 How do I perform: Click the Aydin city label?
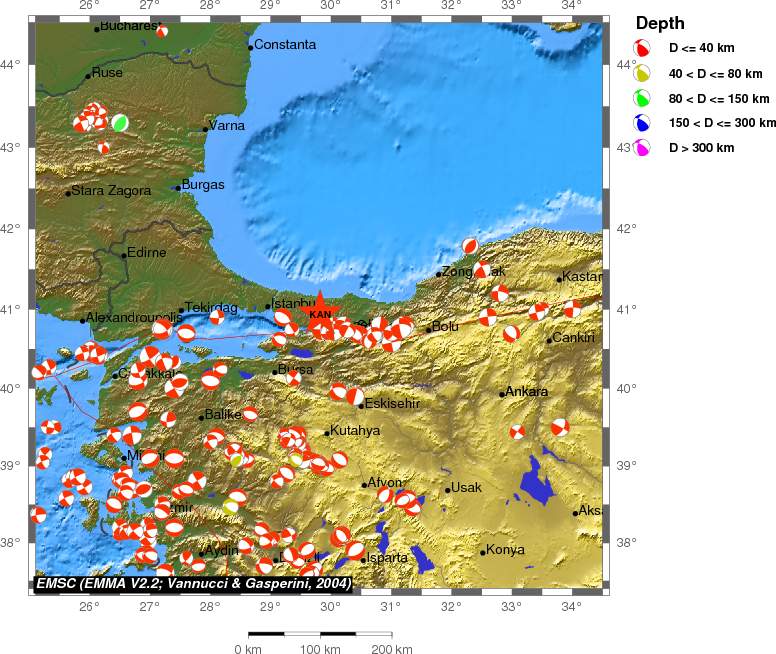(222, 551)
